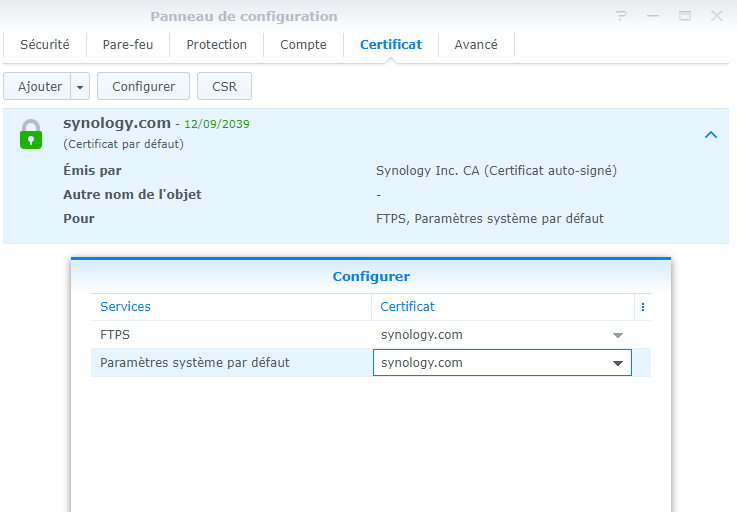Minimize the Panneau de configuration window
The image size is (737, 512).
tap(653, 16)
